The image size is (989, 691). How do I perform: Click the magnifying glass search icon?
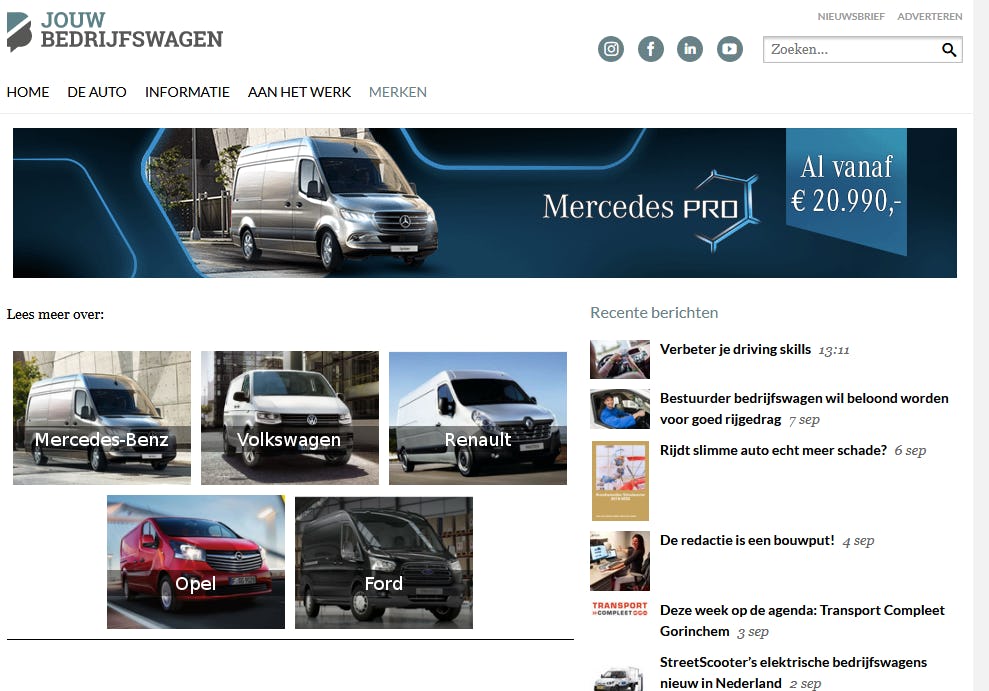(948, 48)
